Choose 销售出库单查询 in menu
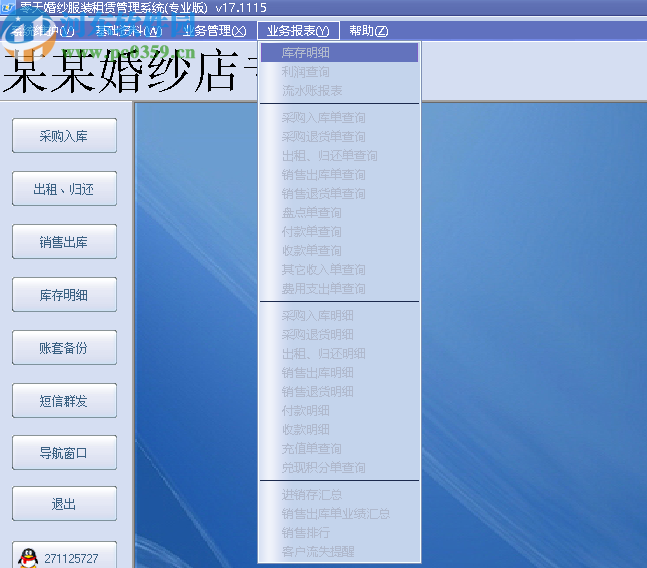Screen dimensions: 647x568 (339, 175)
